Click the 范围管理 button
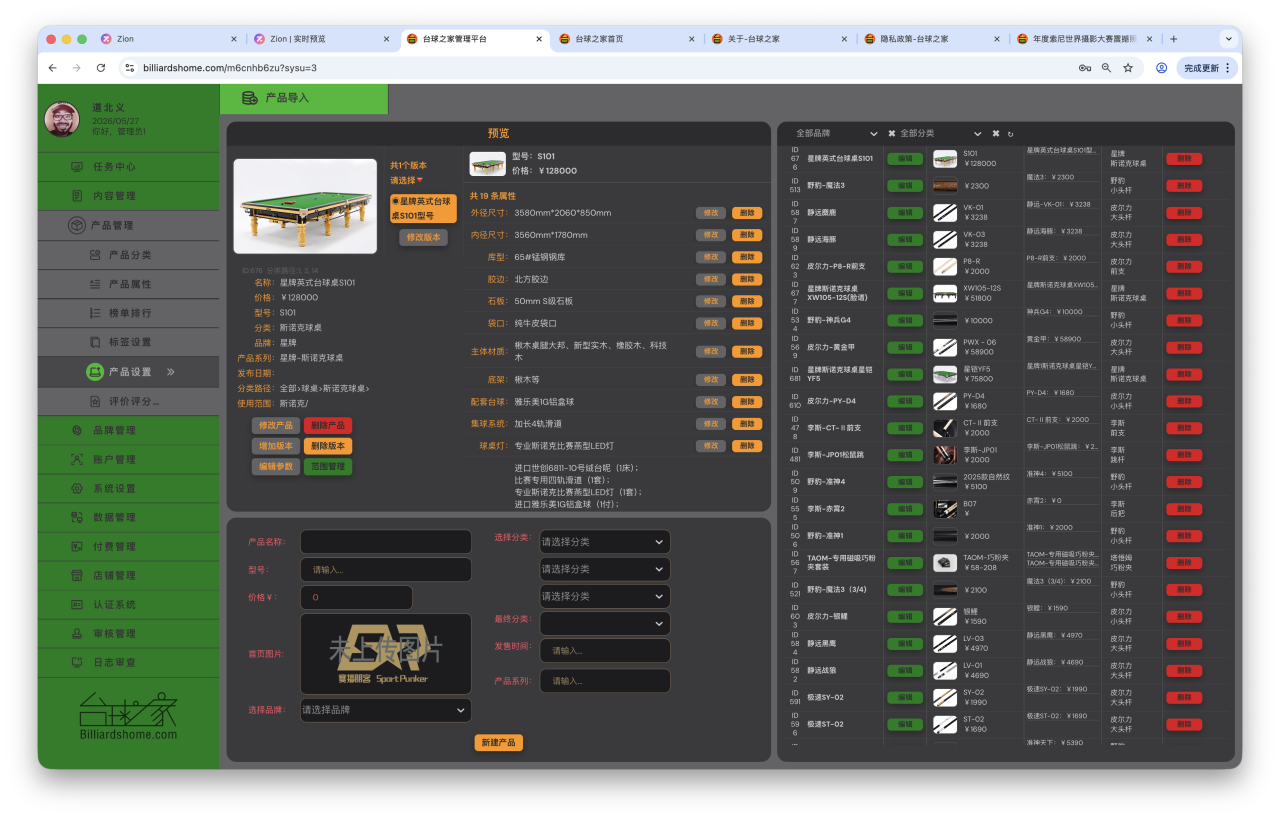Viewport: 1280px width, 819px height. [x=328, y=467]
